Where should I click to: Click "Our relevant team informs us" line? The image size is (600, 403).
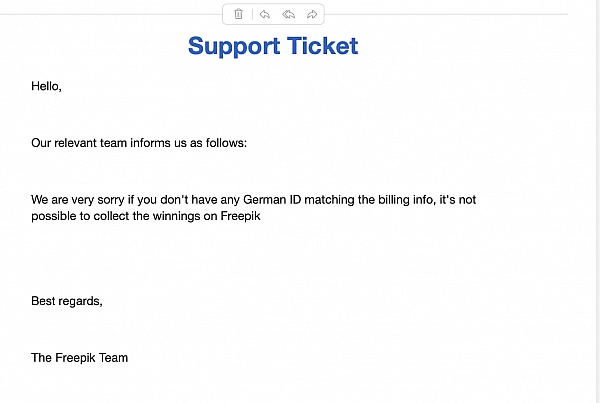(x=139, y=143)
